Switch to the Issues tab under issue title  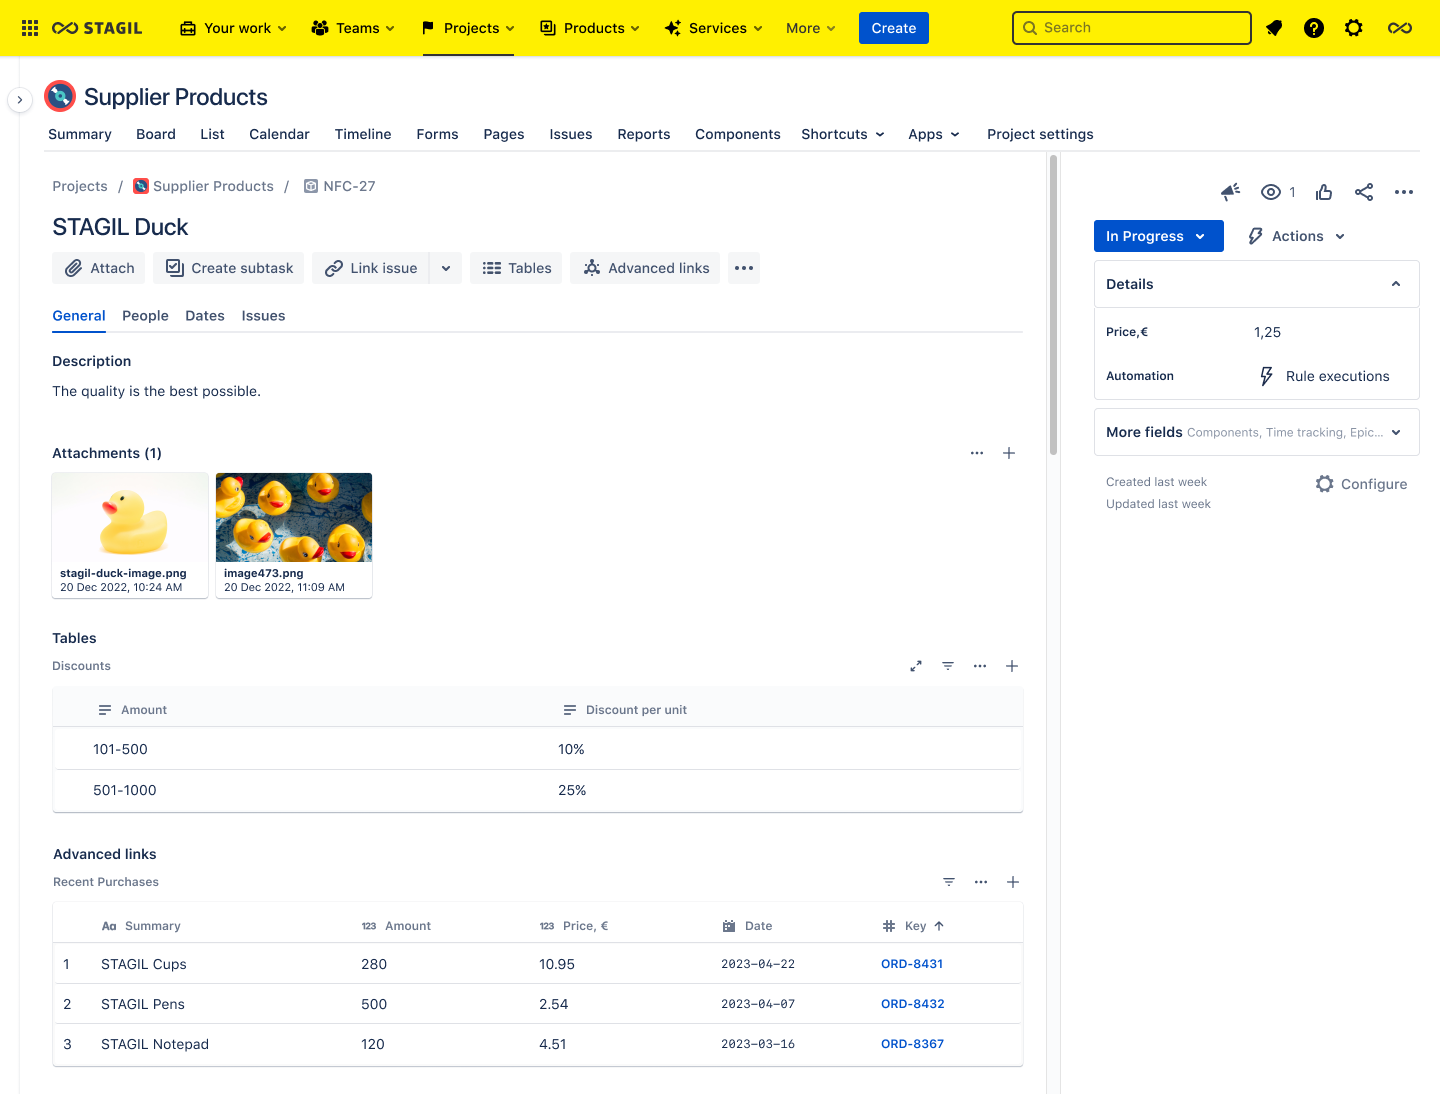[263, 316]
